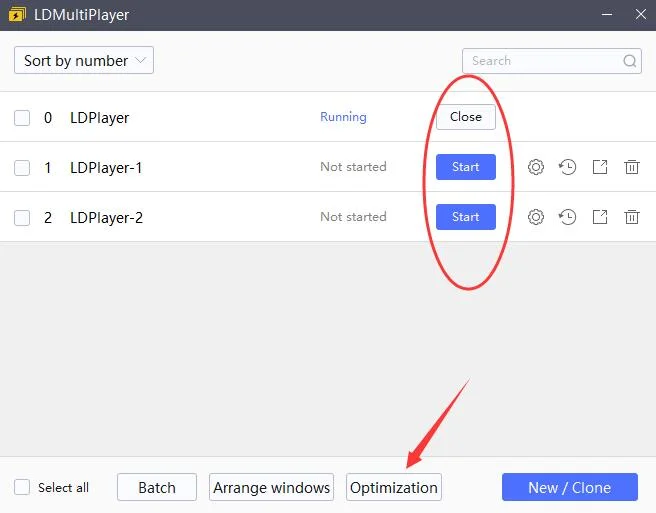Image resolution: width=656 pixels, height=513 pixels.
Task: Tick the checkbox for LDPlayer row 0
Action: coord(22,118)
